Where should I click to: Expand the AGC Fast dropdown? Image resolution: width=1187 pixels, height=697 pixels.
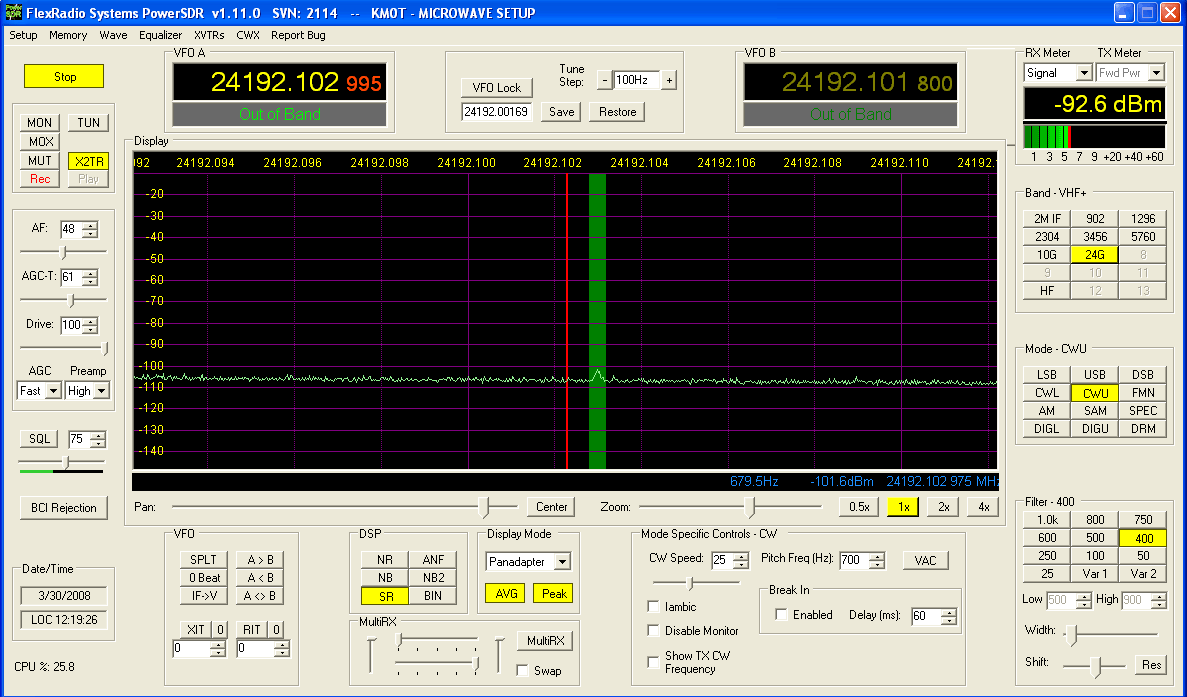(52, 391)
